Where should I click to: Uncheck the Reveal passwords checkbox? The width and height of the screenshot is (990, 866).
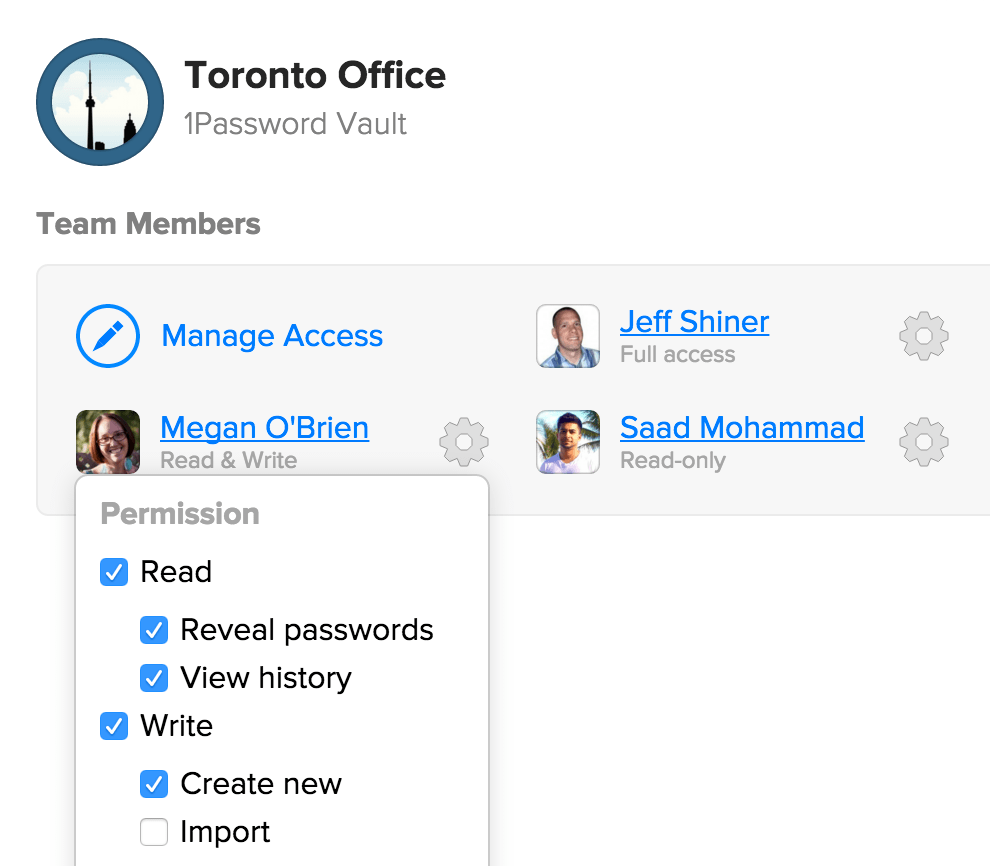point(154,630)
